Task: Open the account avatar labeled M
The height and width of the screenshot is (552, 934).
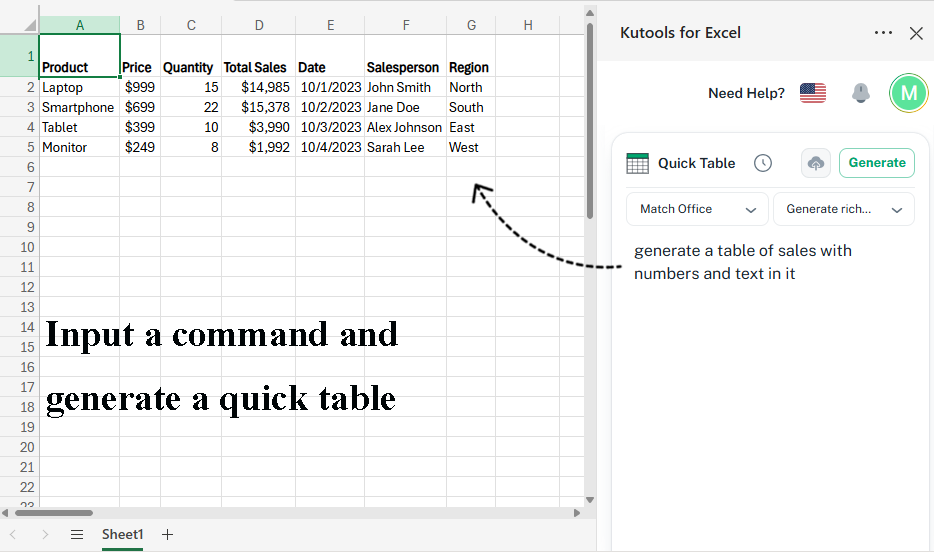Action: click(908, 93)
